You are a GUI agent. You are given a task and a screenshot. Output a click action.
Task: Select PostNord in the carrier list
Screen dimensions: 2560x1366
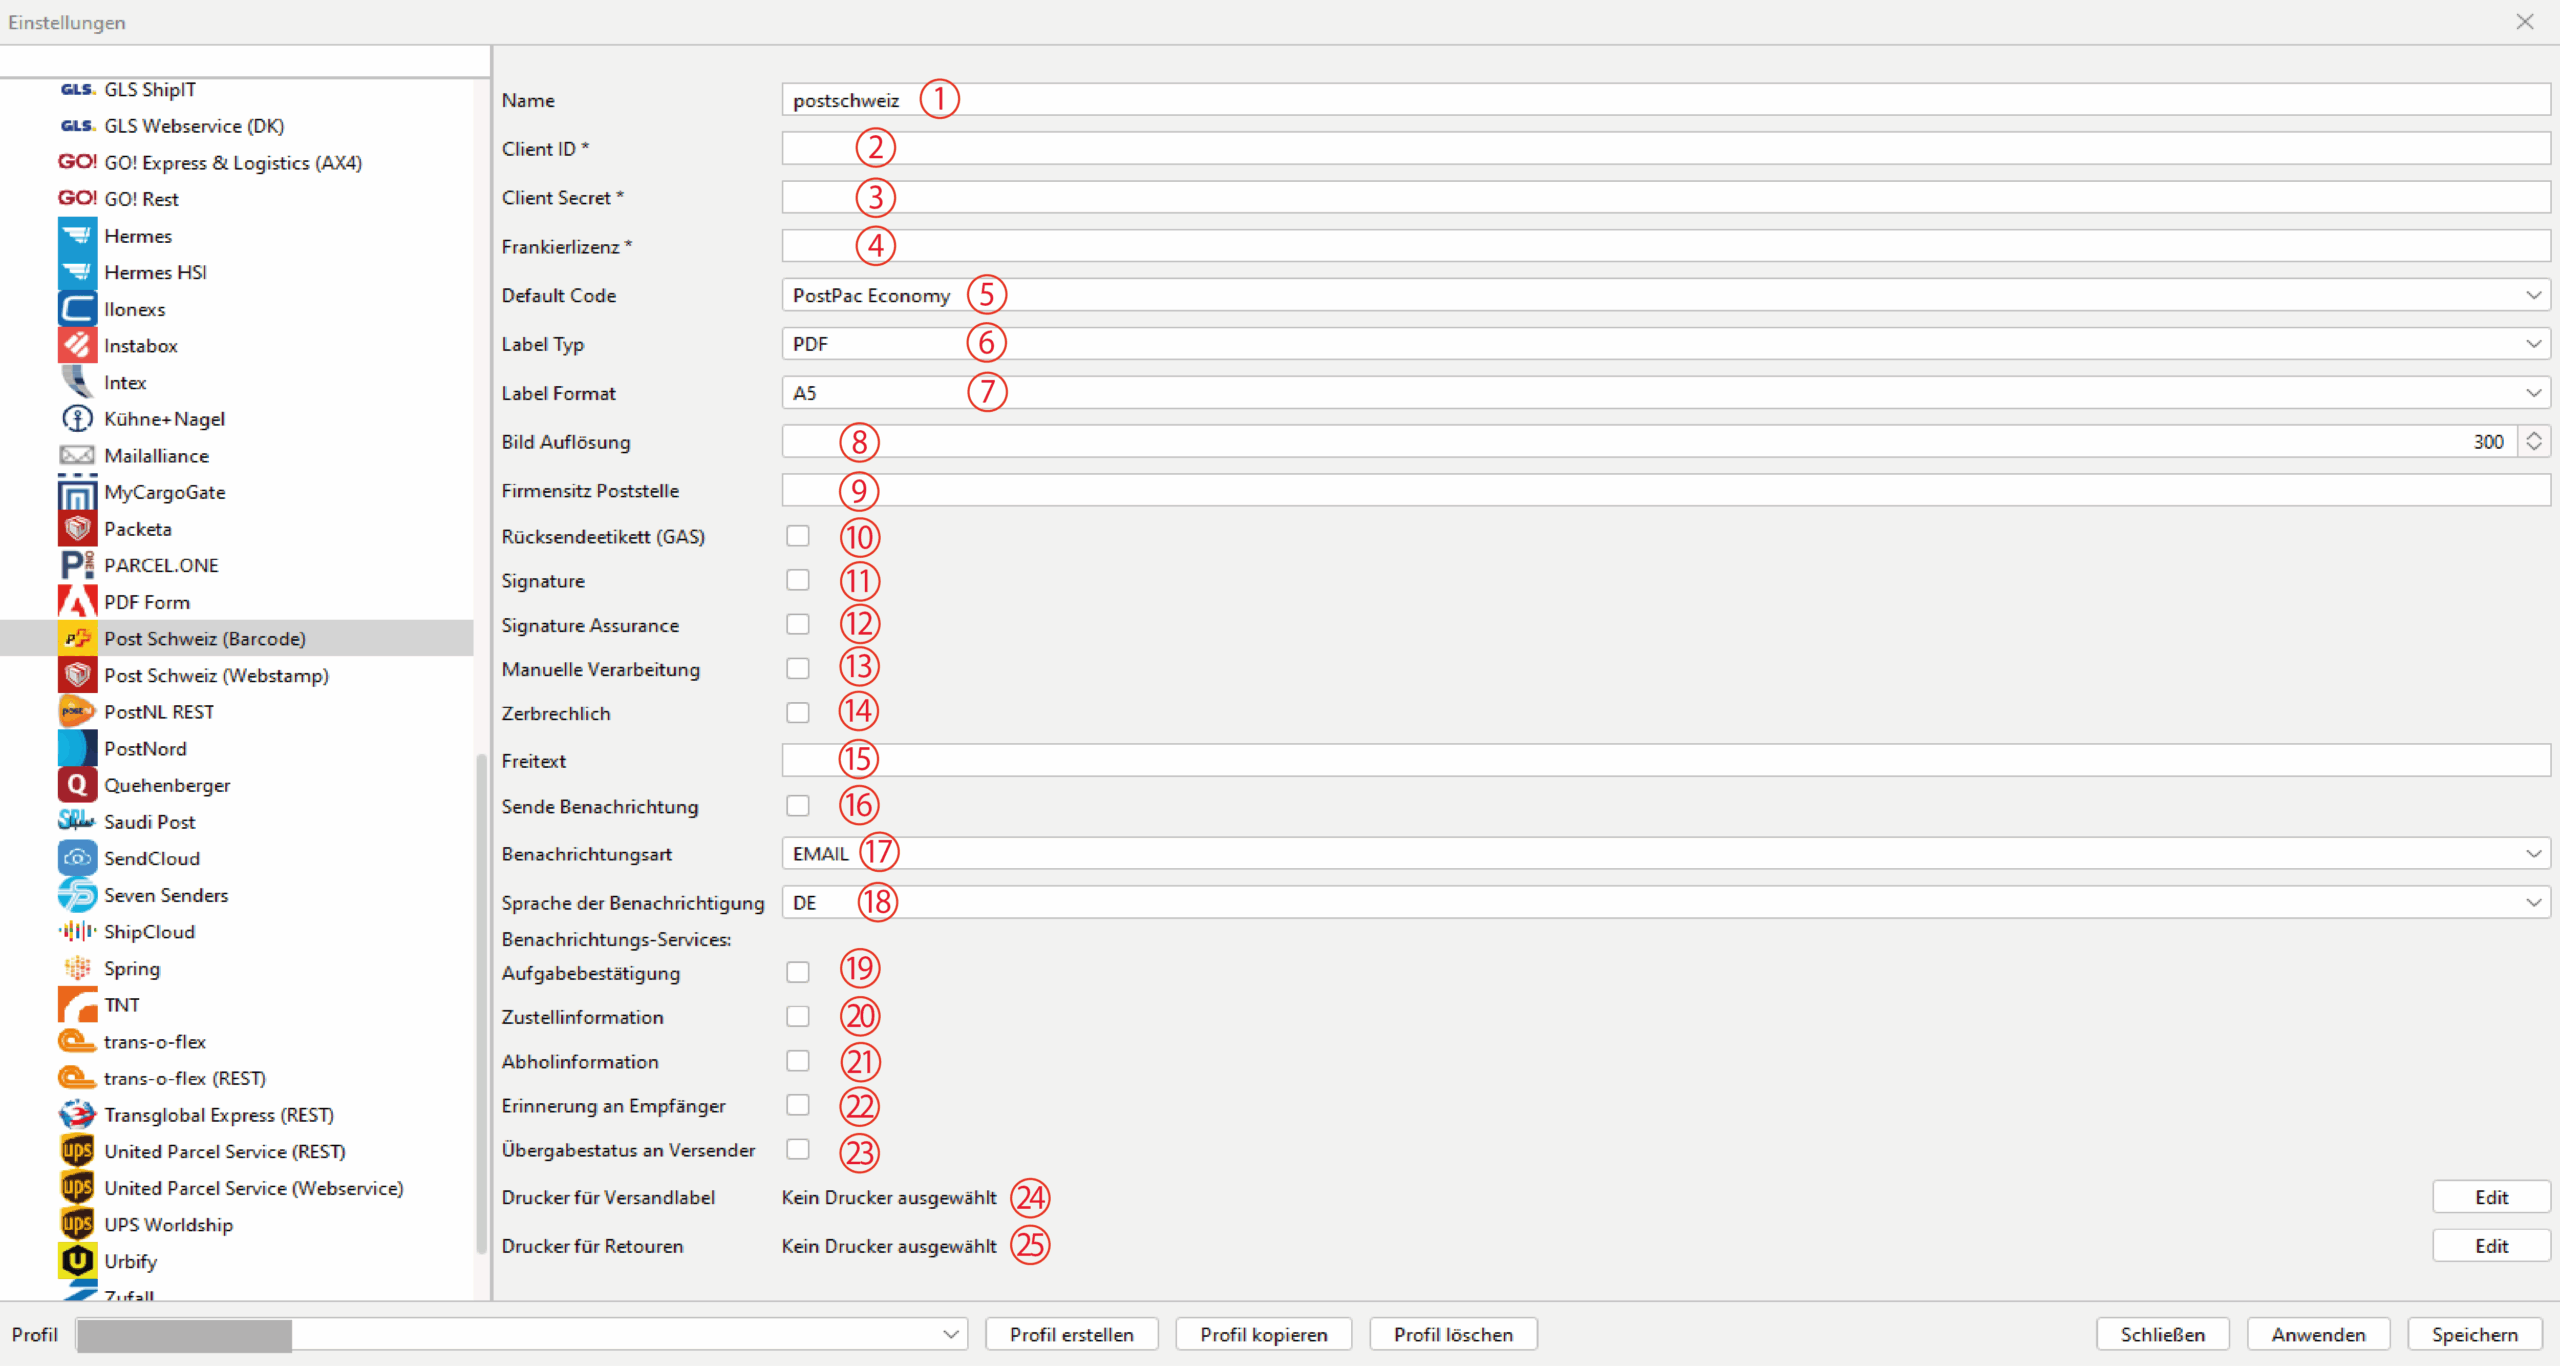145,749
